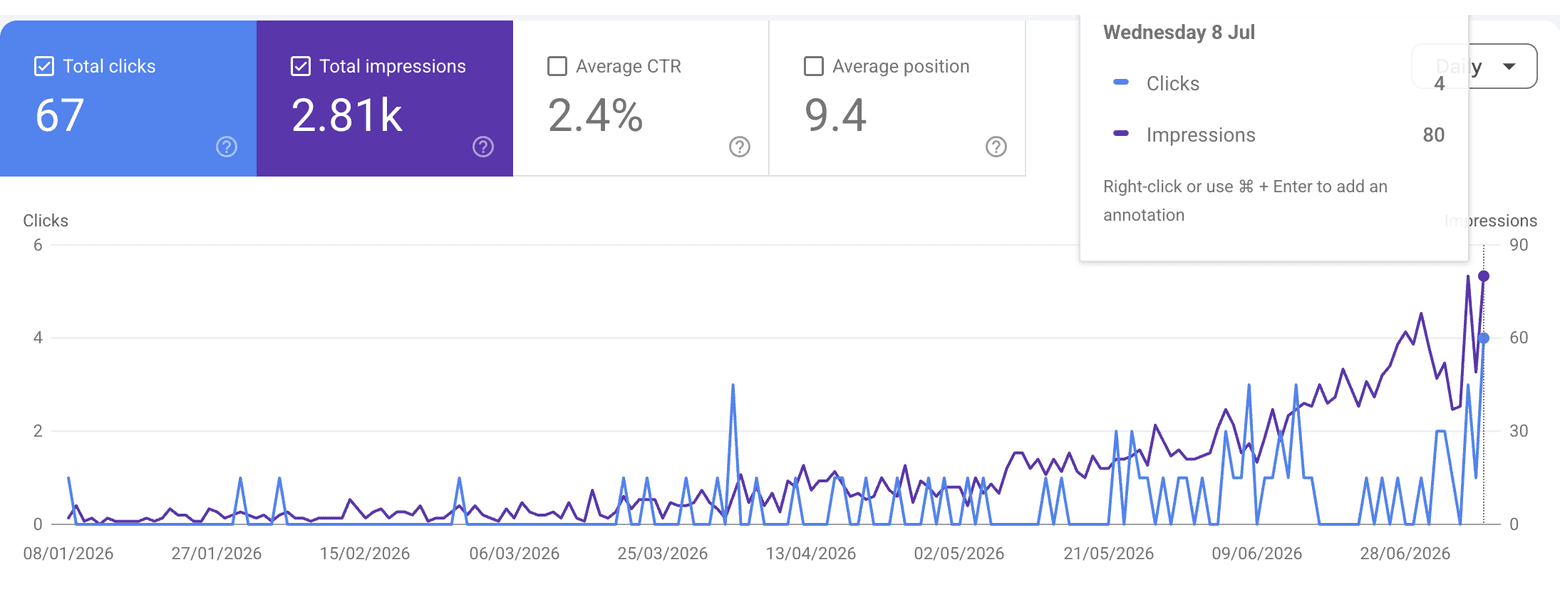Click the help icon on Average position card
The width and height of the screenshot is (1560, 600).
coord(996,147)
